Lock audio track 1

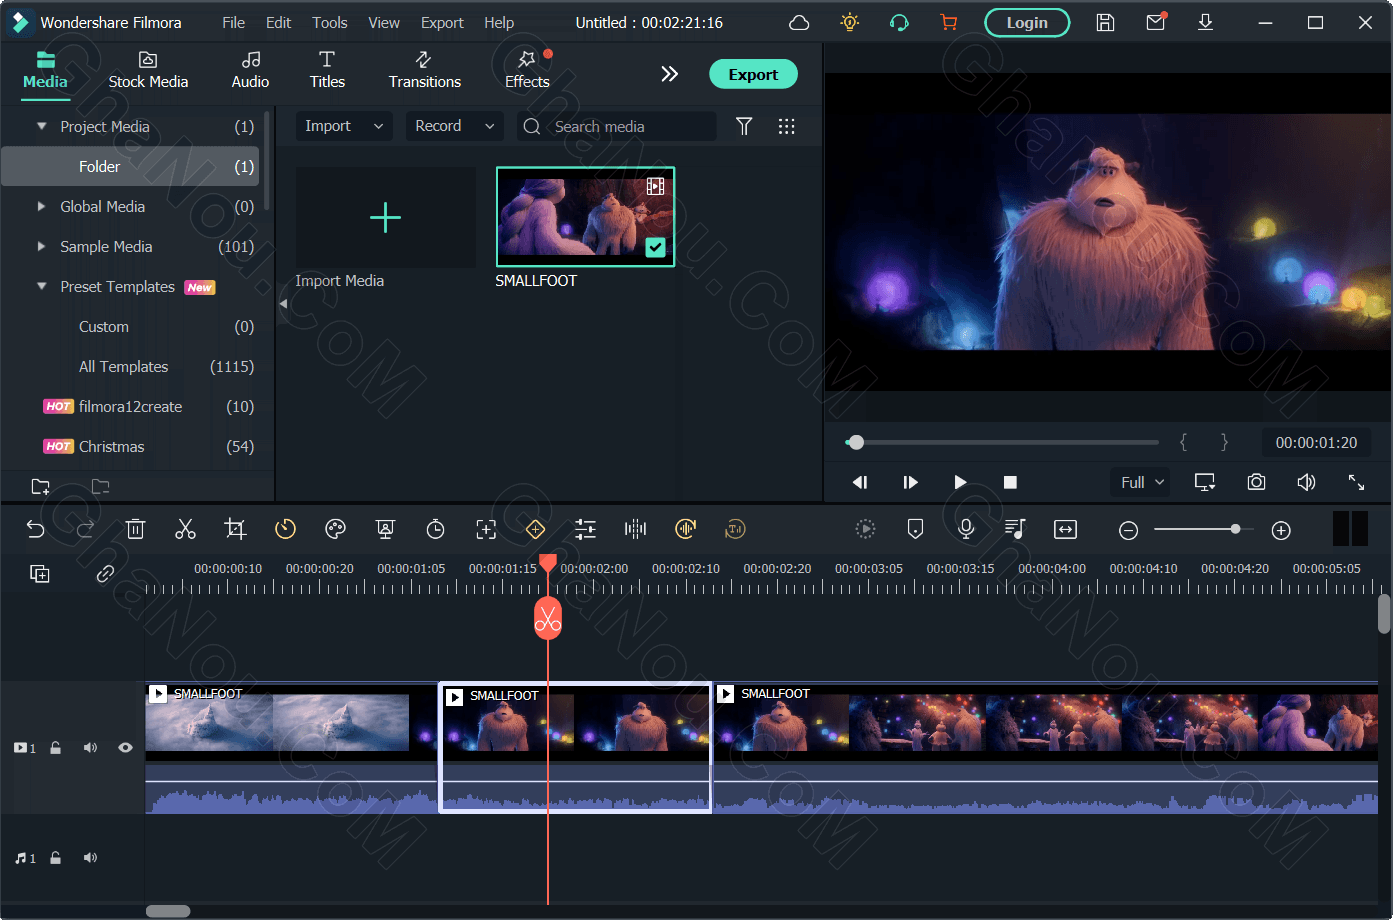tap(56, 857)
